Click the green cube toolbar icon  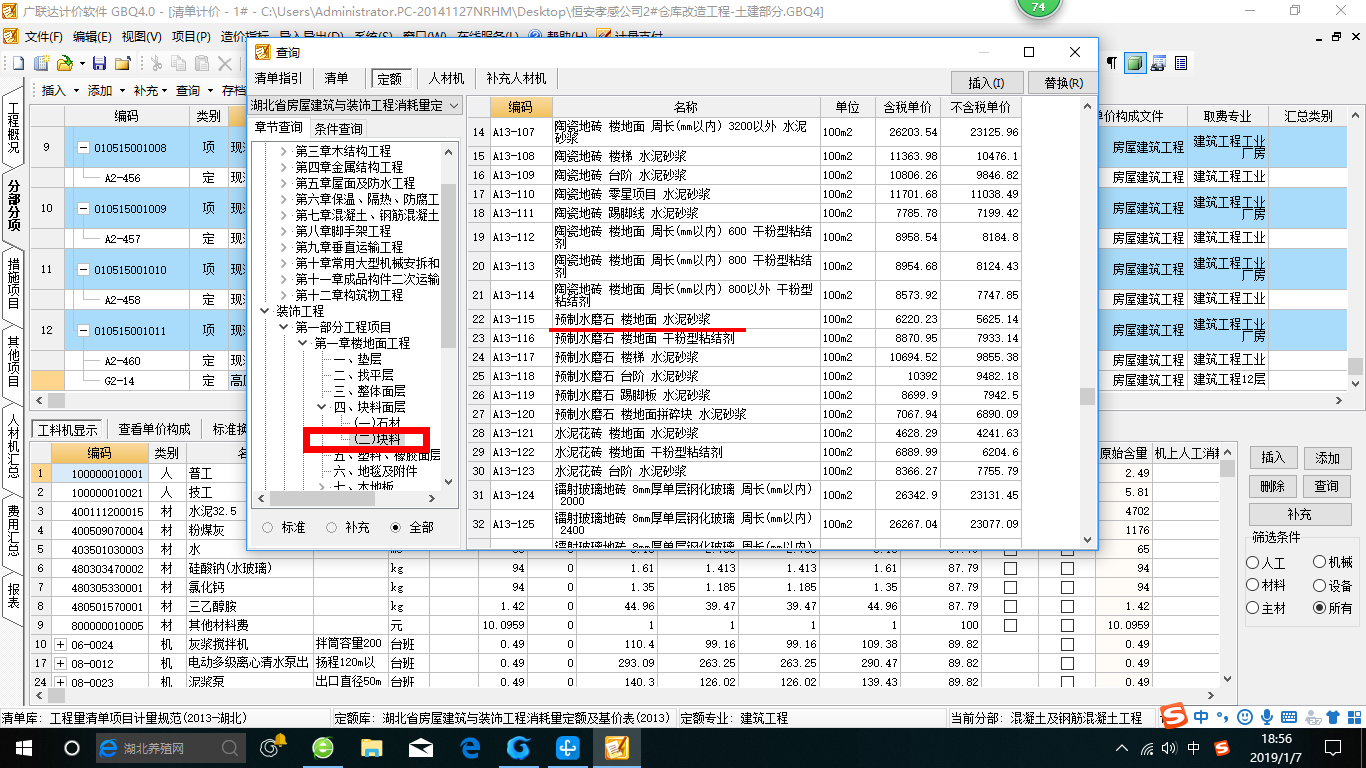[x=1134, y=63]
